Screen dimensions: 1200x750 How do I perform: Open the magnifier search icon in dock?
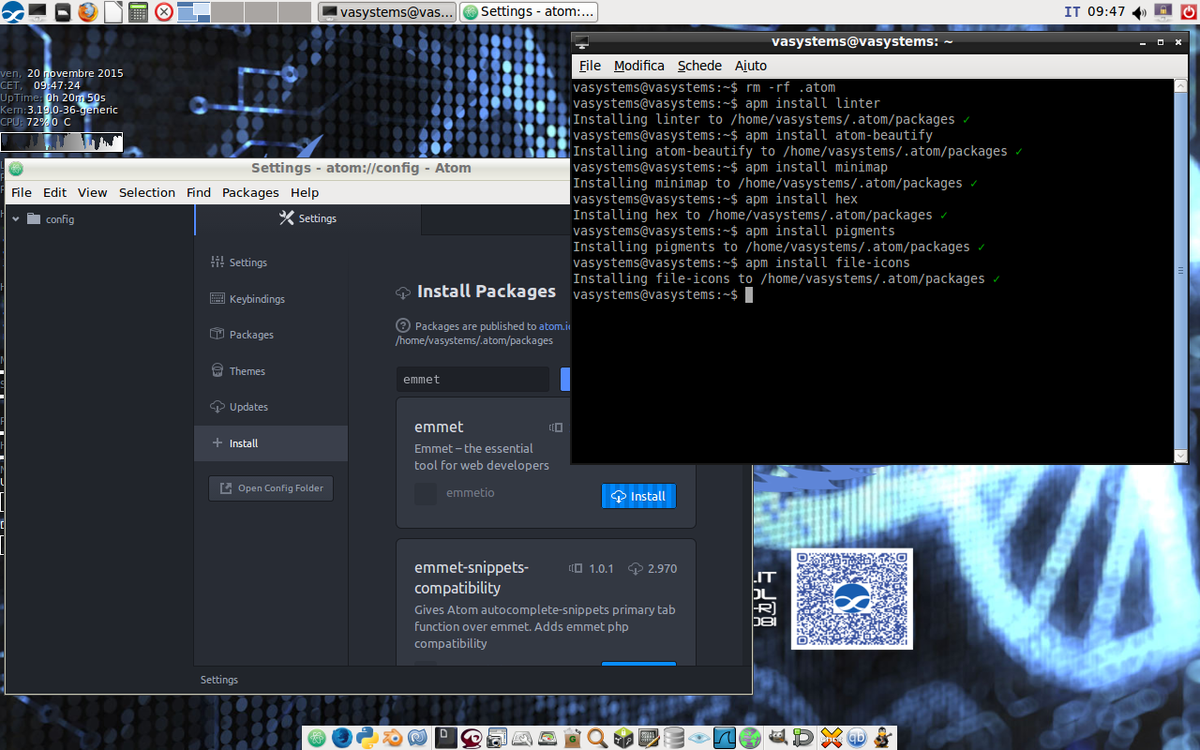point(597,738)
